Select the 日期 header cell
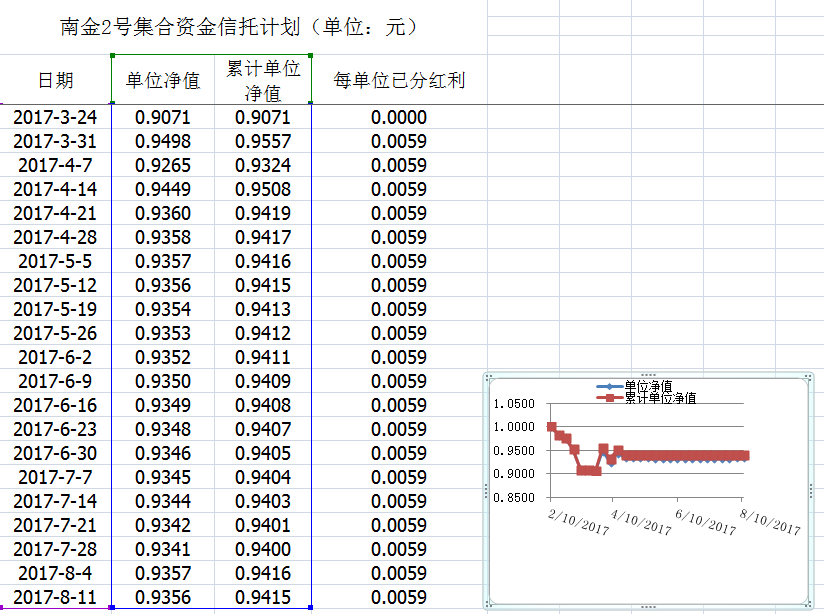Viewport: 824px width, 614px height. [x=55, y=80]
